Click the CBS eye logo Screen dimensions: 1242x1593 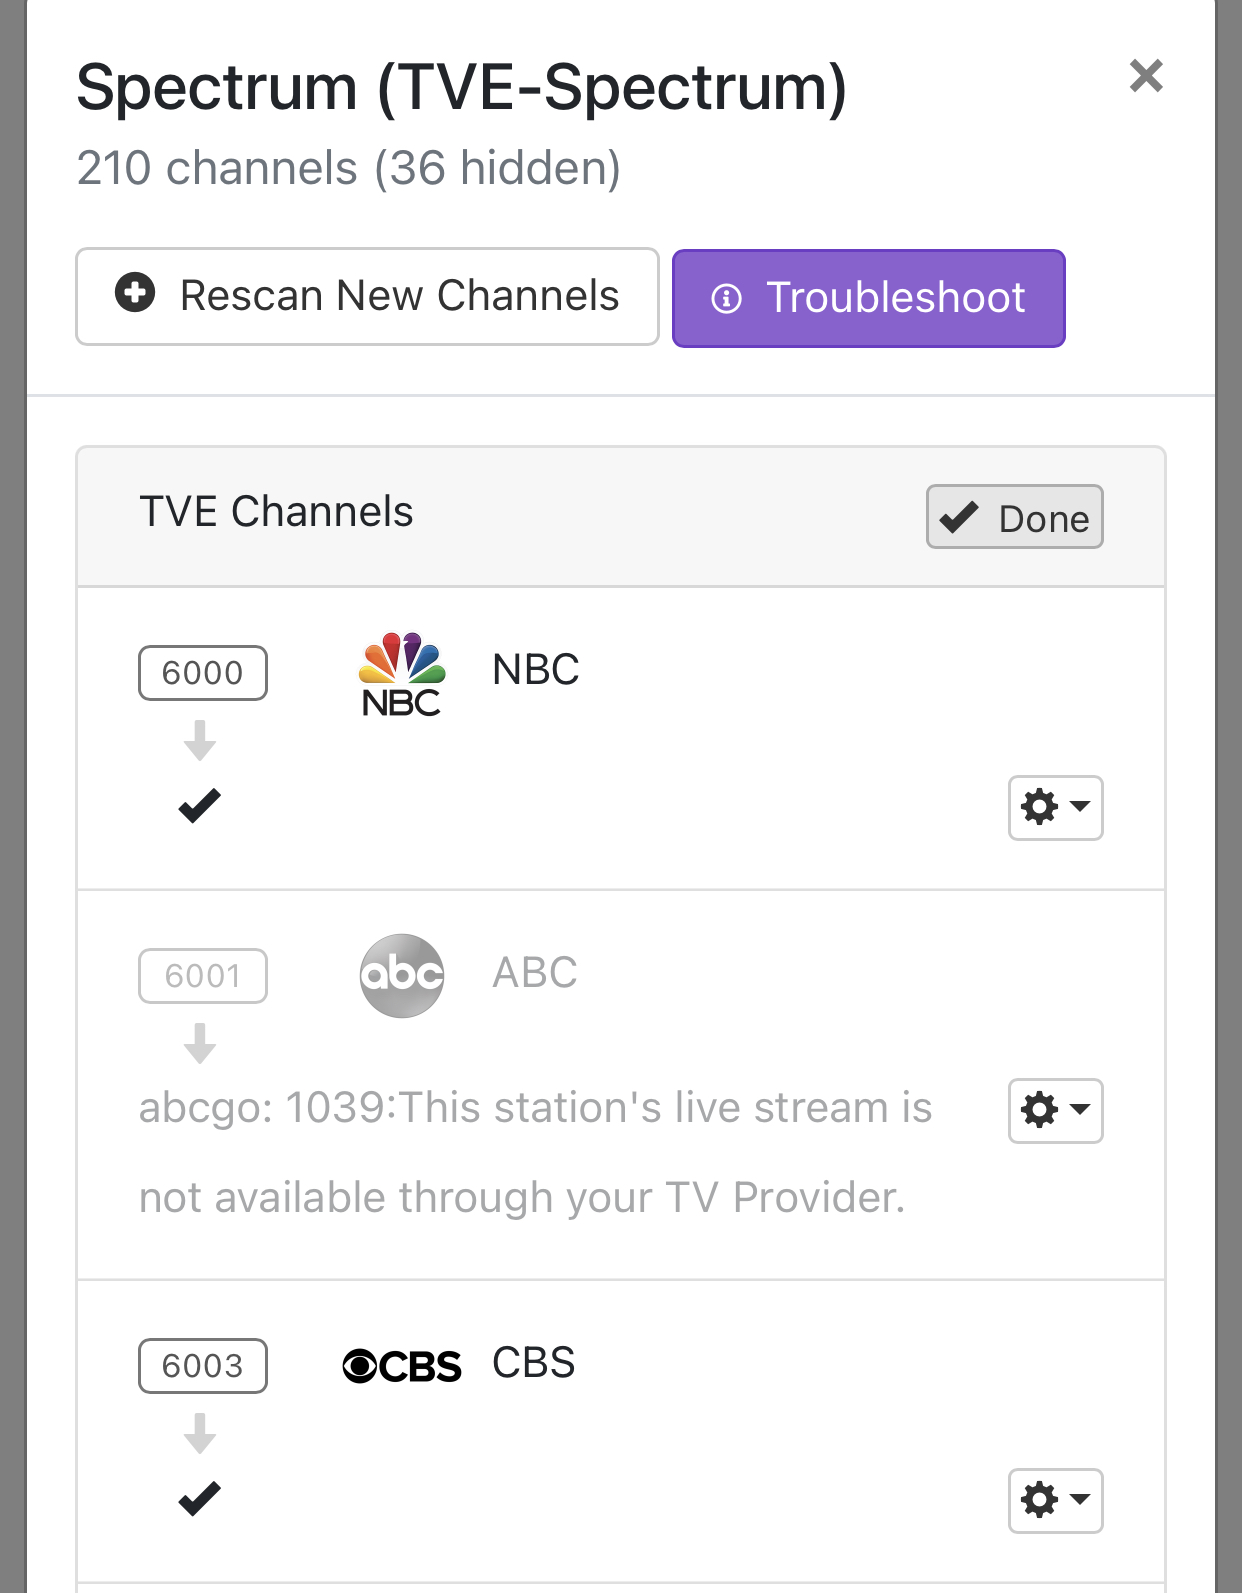pyautogui.click(x=402, y=1366)
